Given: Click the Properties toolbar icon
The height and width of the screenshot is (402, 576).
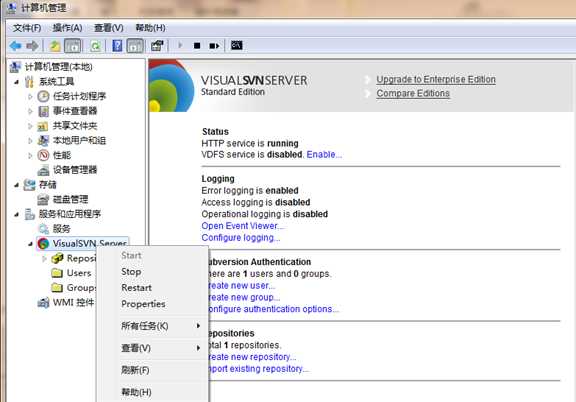Looking at the screenshot, I should [157, 46].
